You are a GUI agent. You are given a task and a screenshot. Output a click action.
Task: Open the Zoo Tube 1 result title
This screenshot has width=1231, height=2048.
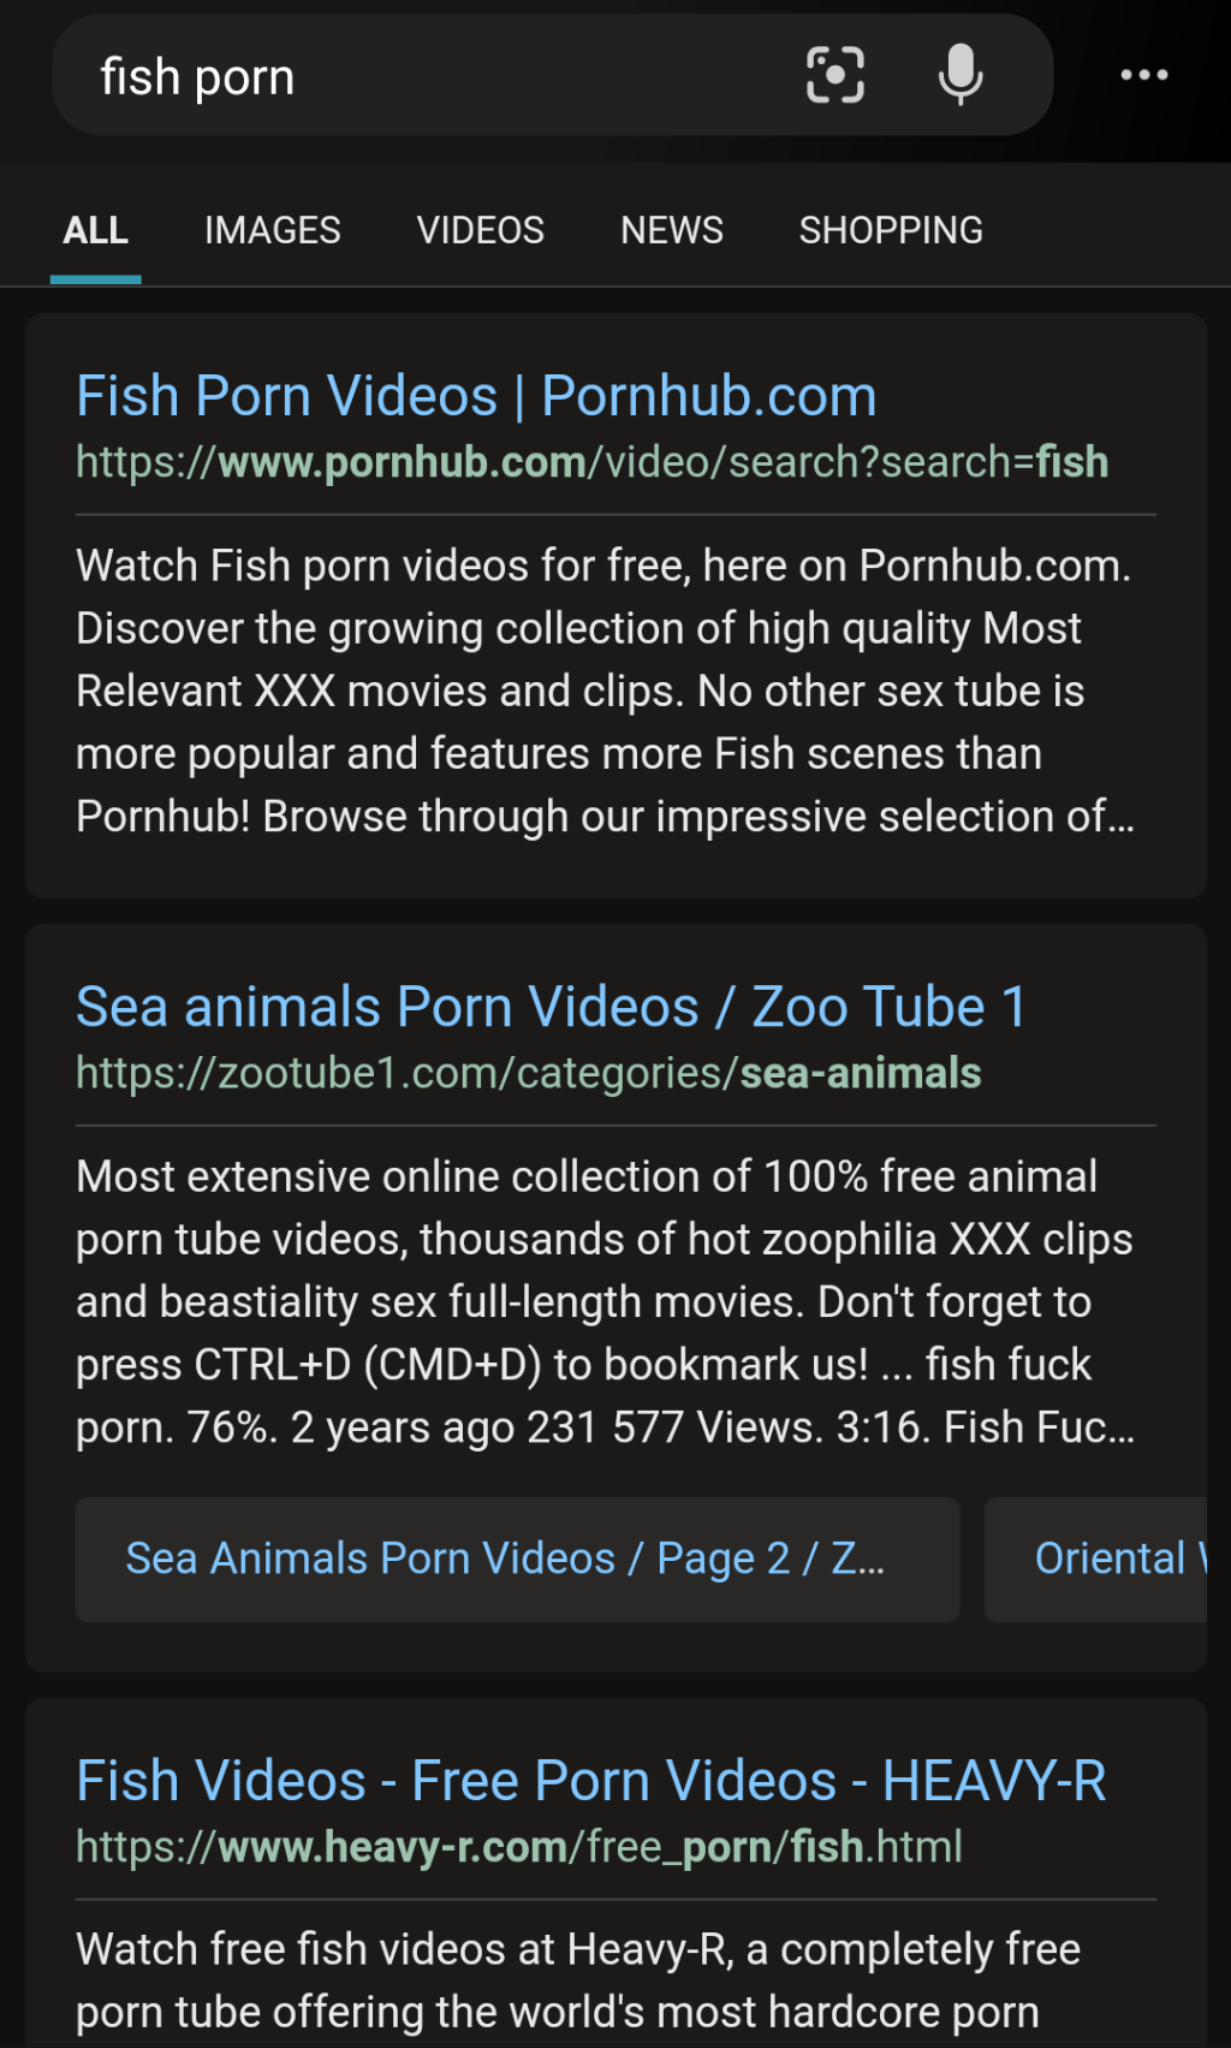coord(551,1006)
